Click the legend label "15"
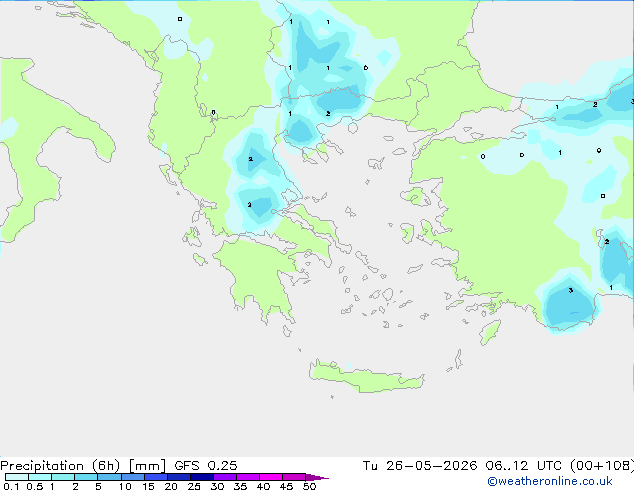 (x=148, y=486)
